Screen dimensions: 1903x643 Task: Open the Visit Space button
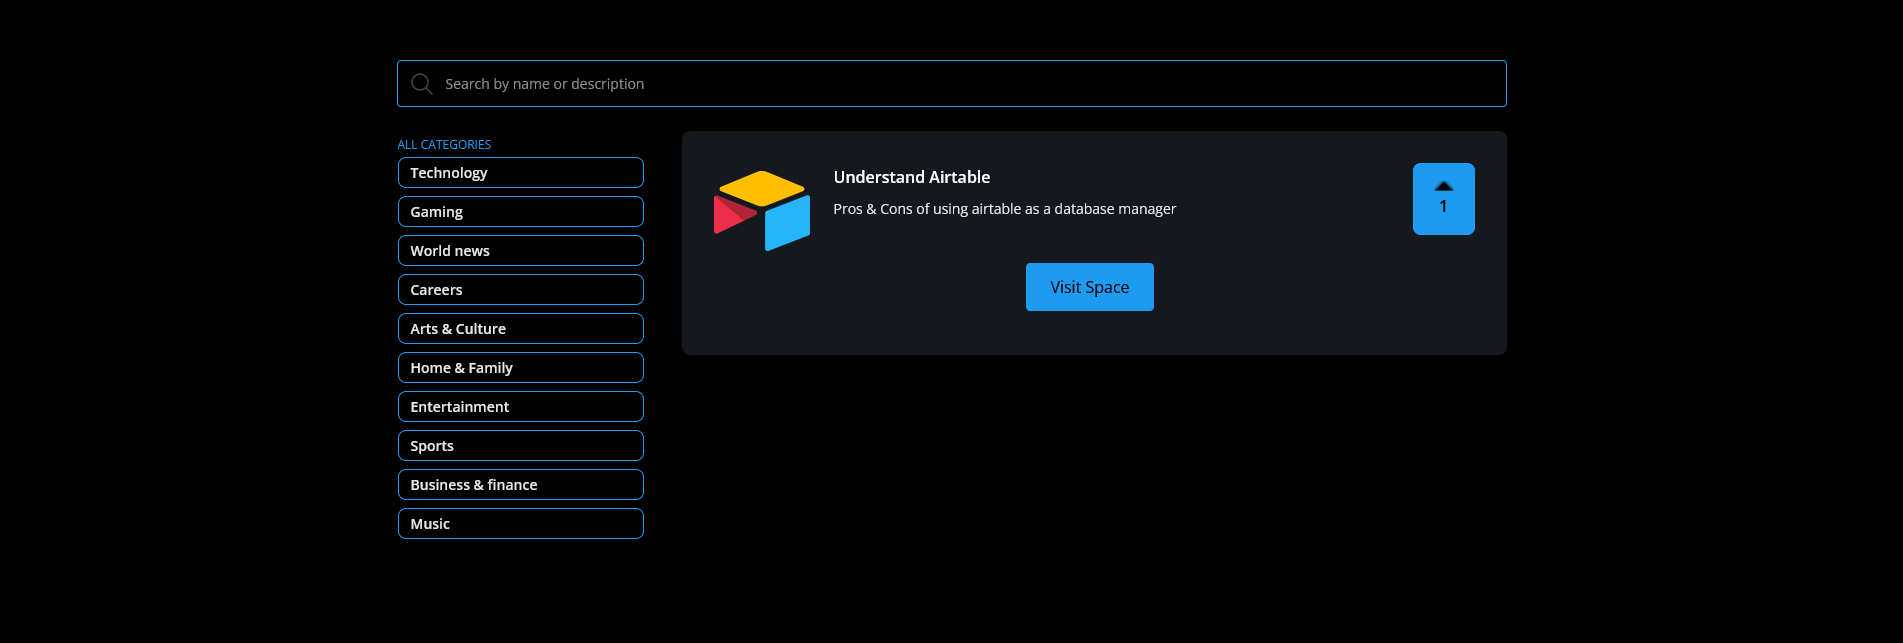tap(1090, 287)
